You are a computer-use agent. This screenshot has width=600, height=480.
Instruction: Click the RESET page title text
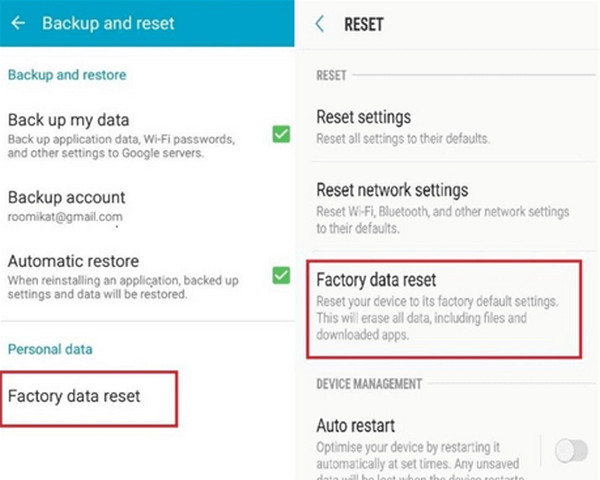(364, 24)
